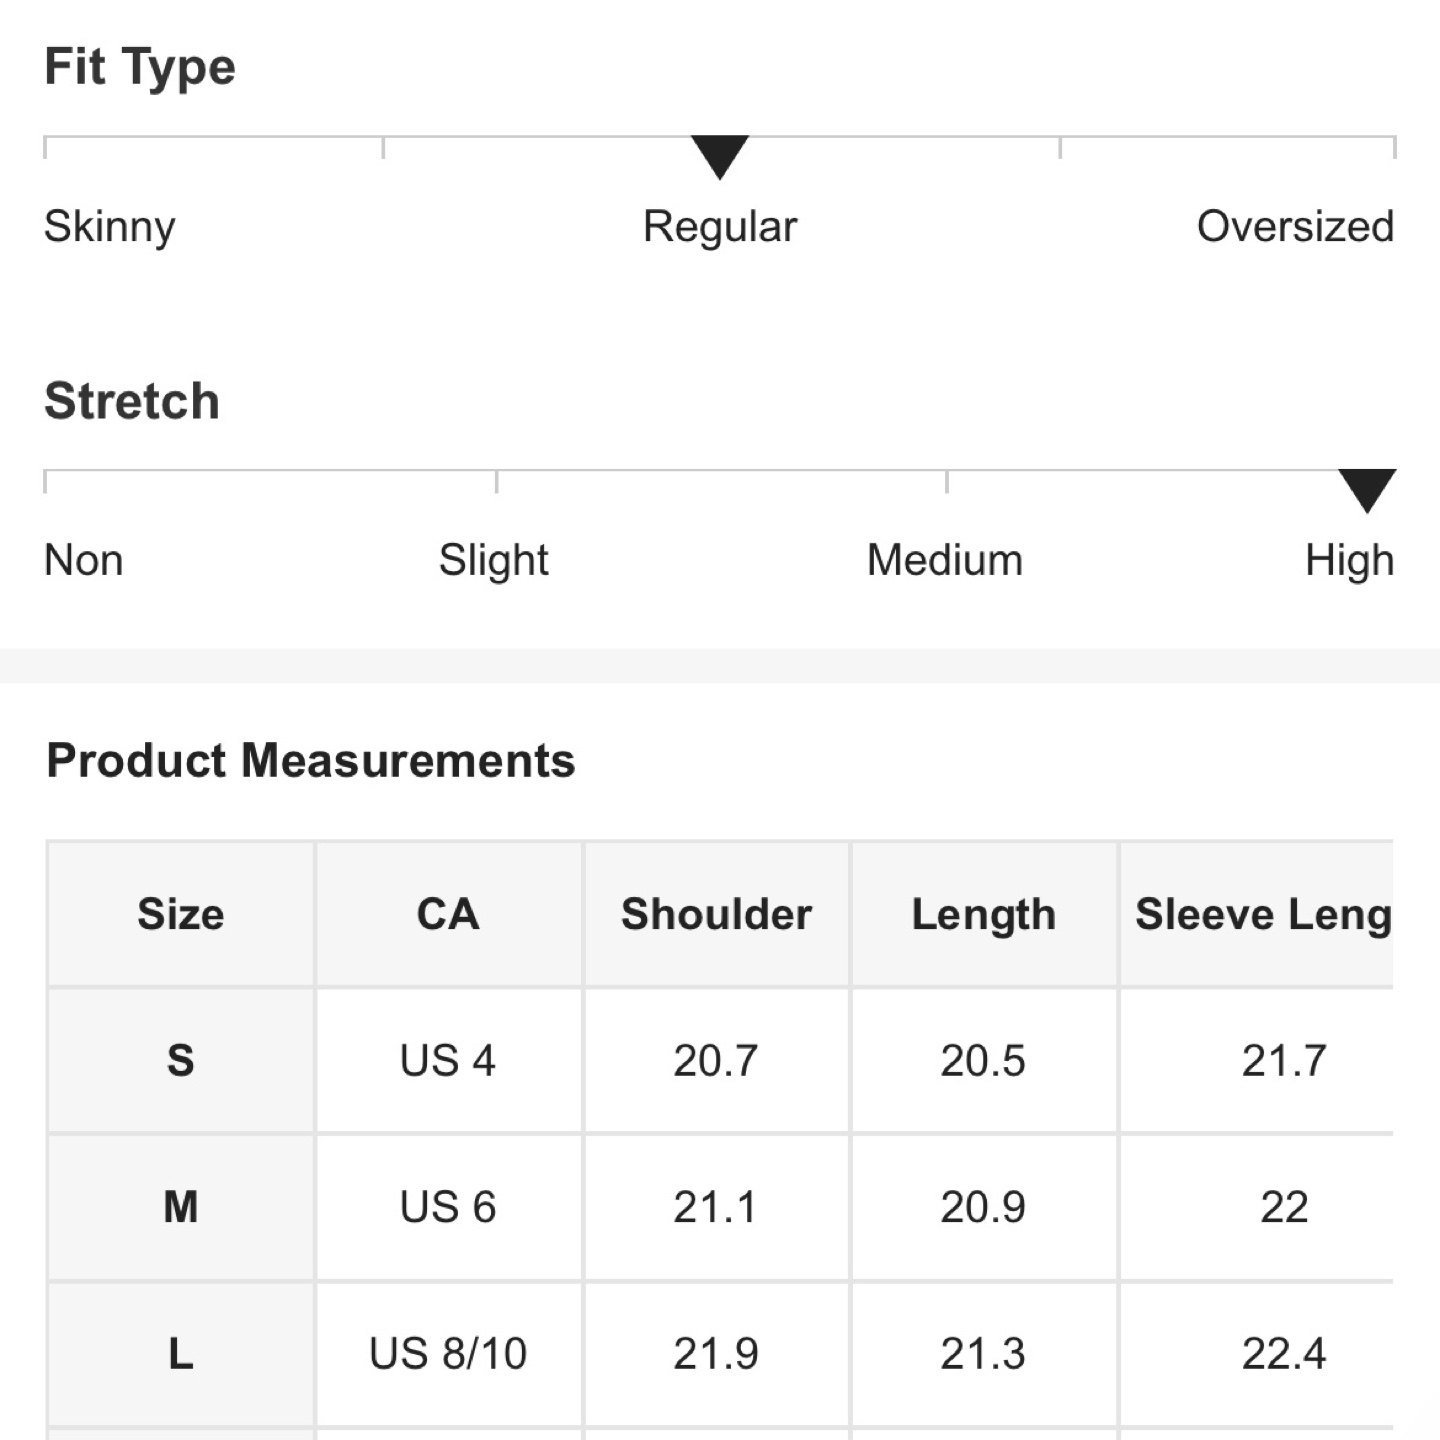Click the Fit Type marker triangle at Regular
Image resolution: width=1440 pixels, height=1440 pixels.
point(720,157)
